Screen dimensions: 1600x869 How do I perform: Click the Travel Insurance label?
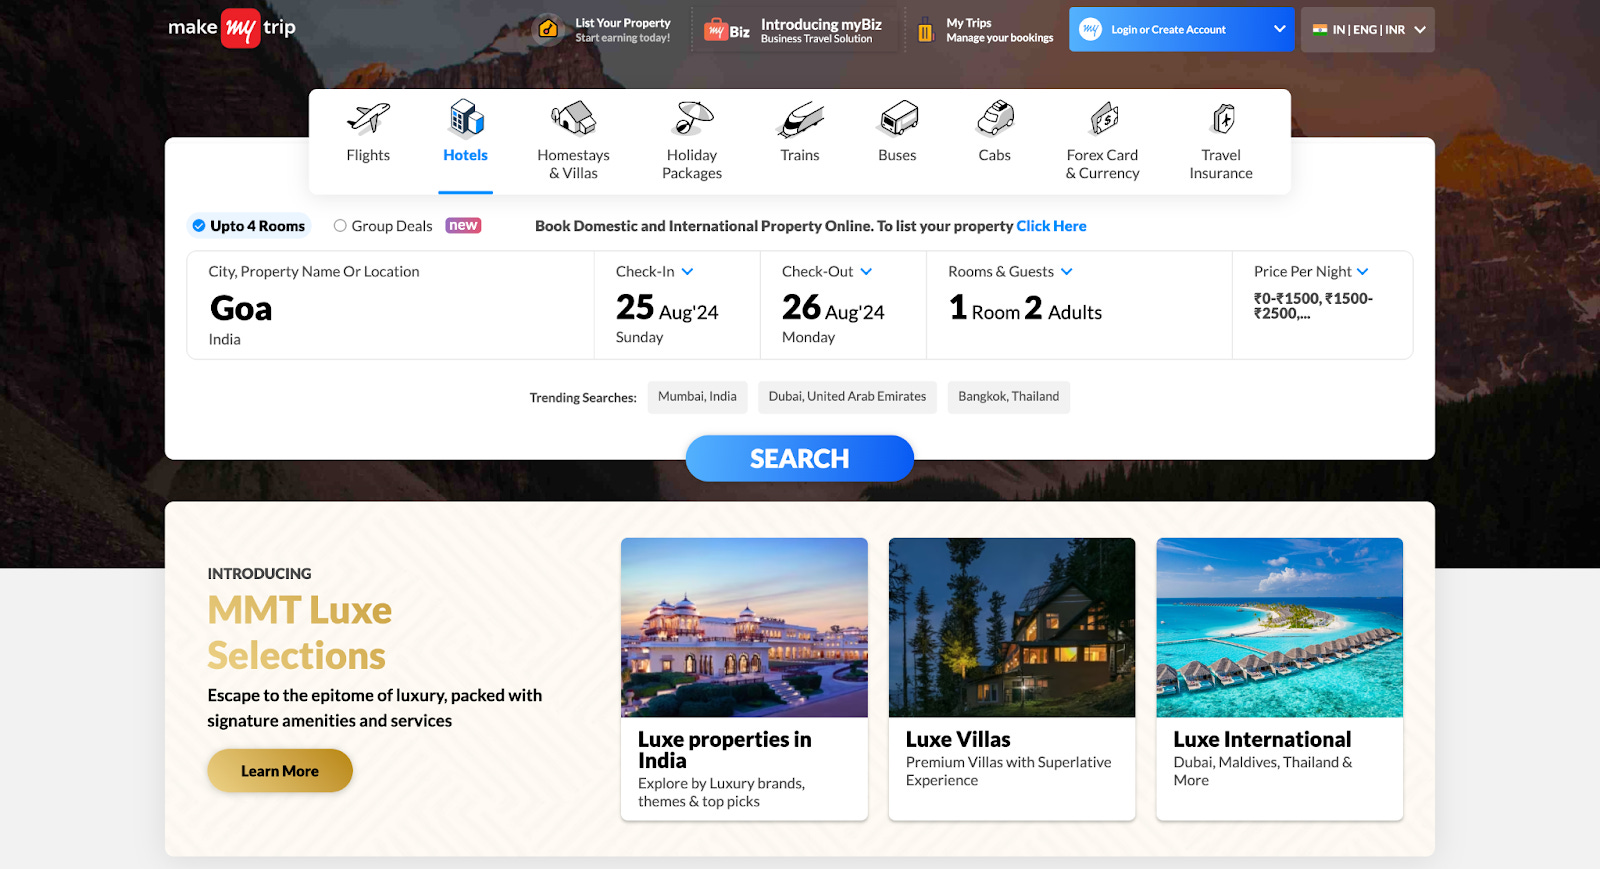pyautogui.click(x=1221, y=164)
